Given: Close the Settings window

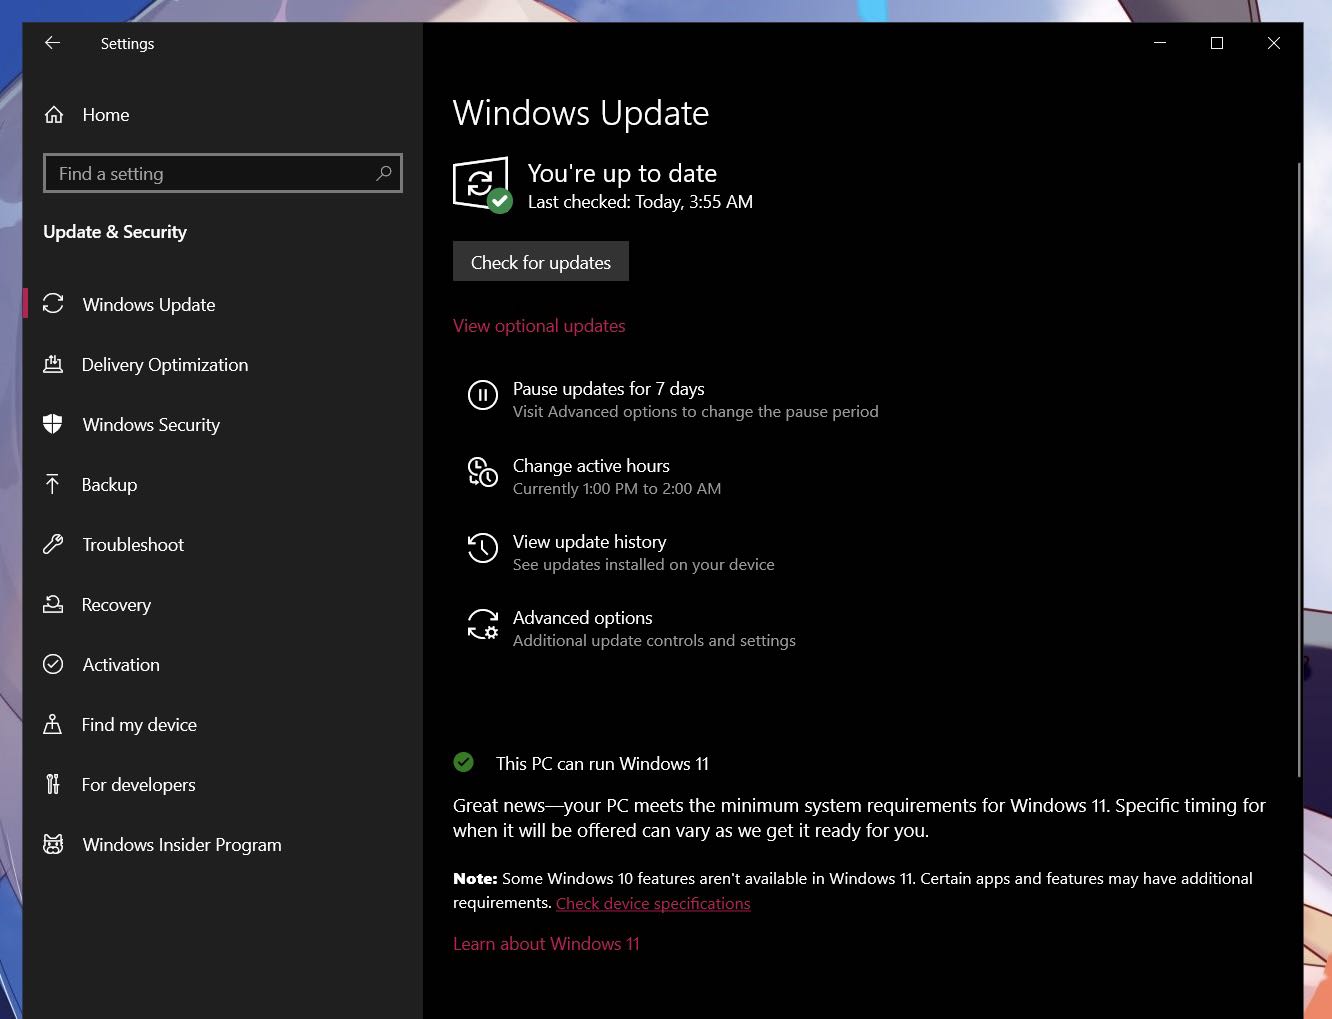Looking at the screenshot, I should [x=1274, y=43].
